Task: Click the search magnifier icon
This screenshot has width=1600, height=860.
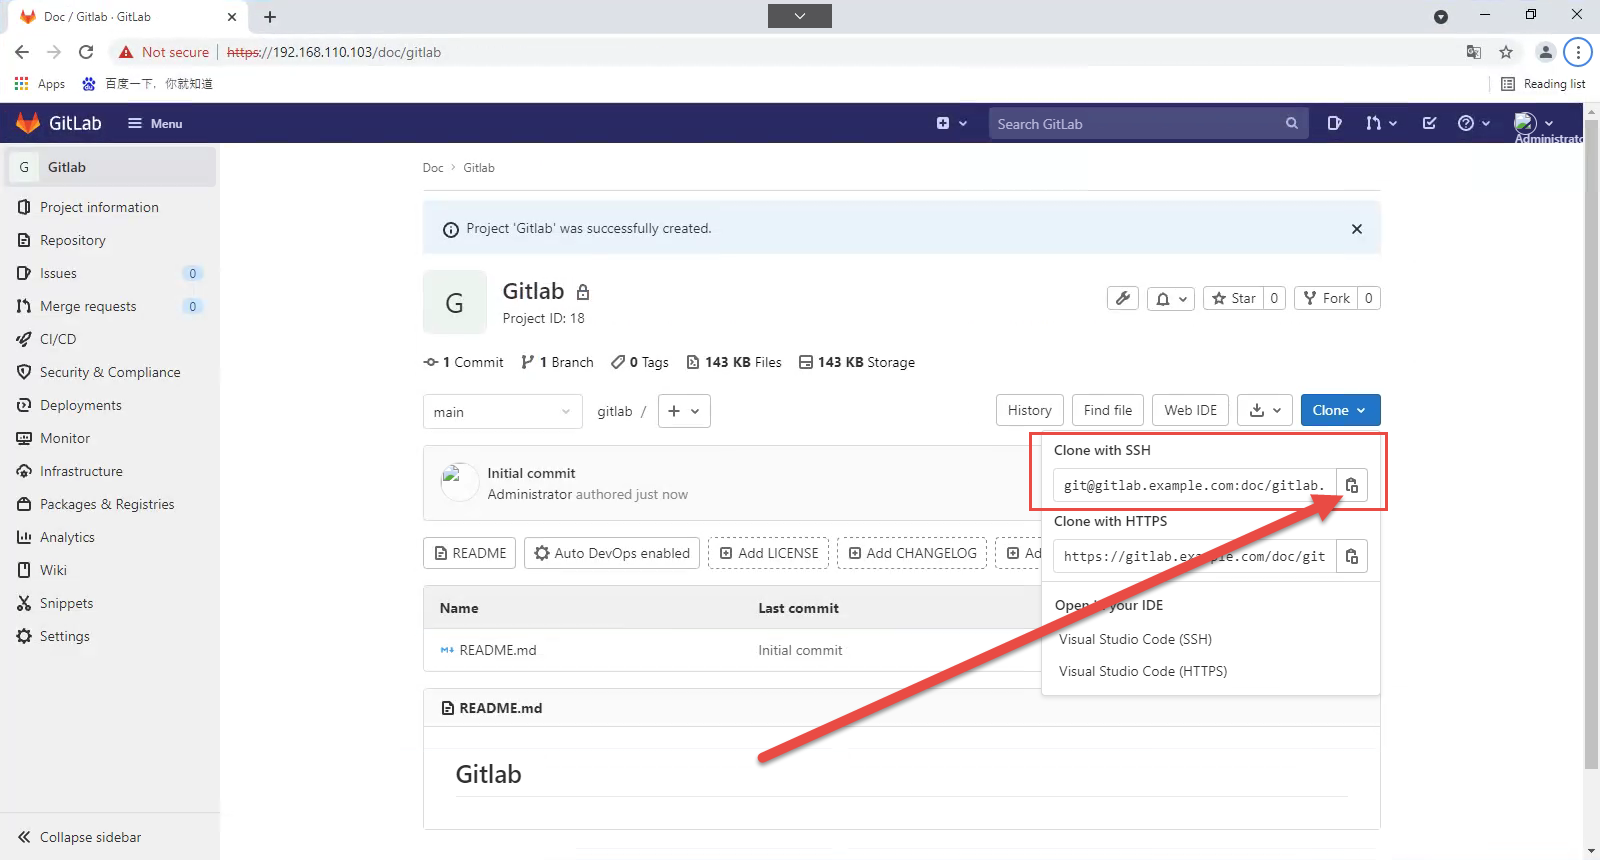Action: point(1292,124)
